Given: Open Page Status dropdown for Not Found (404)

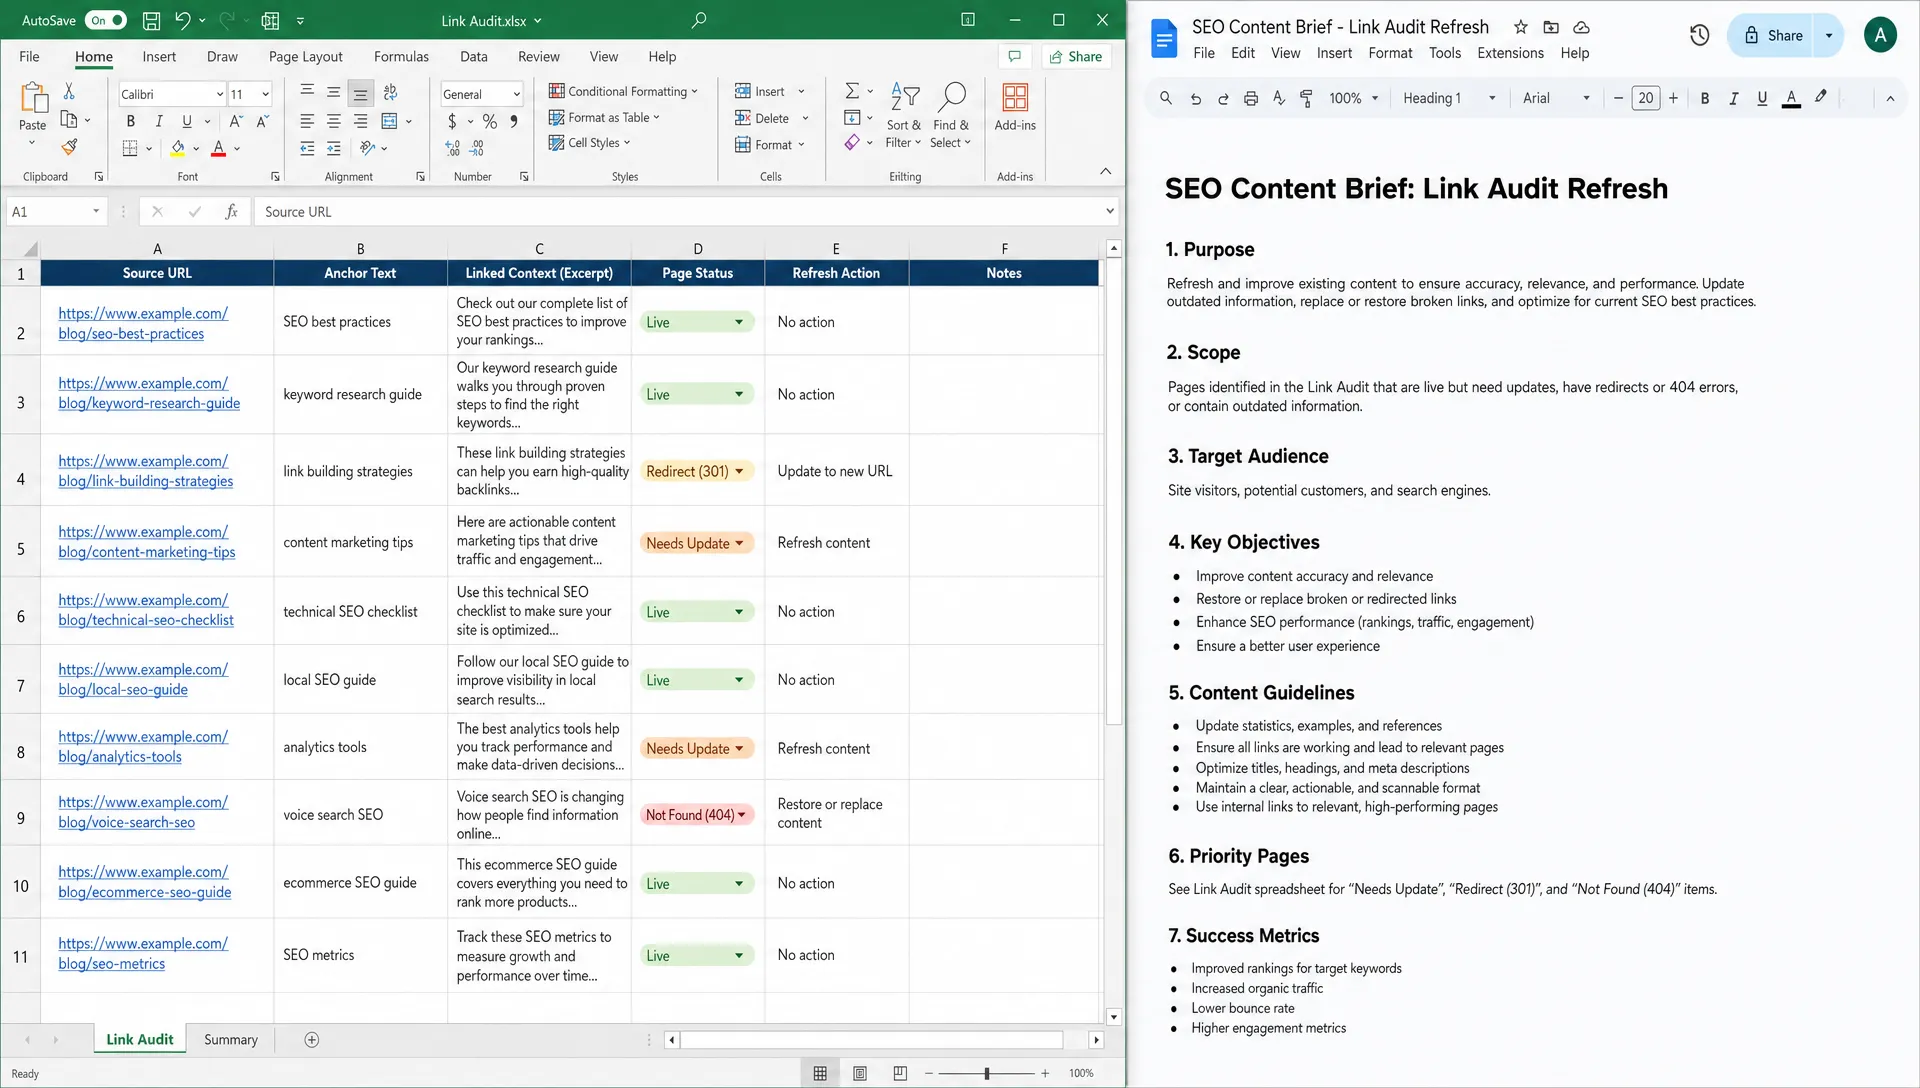Looking at the screenshot, I should (x=742, y=815).
